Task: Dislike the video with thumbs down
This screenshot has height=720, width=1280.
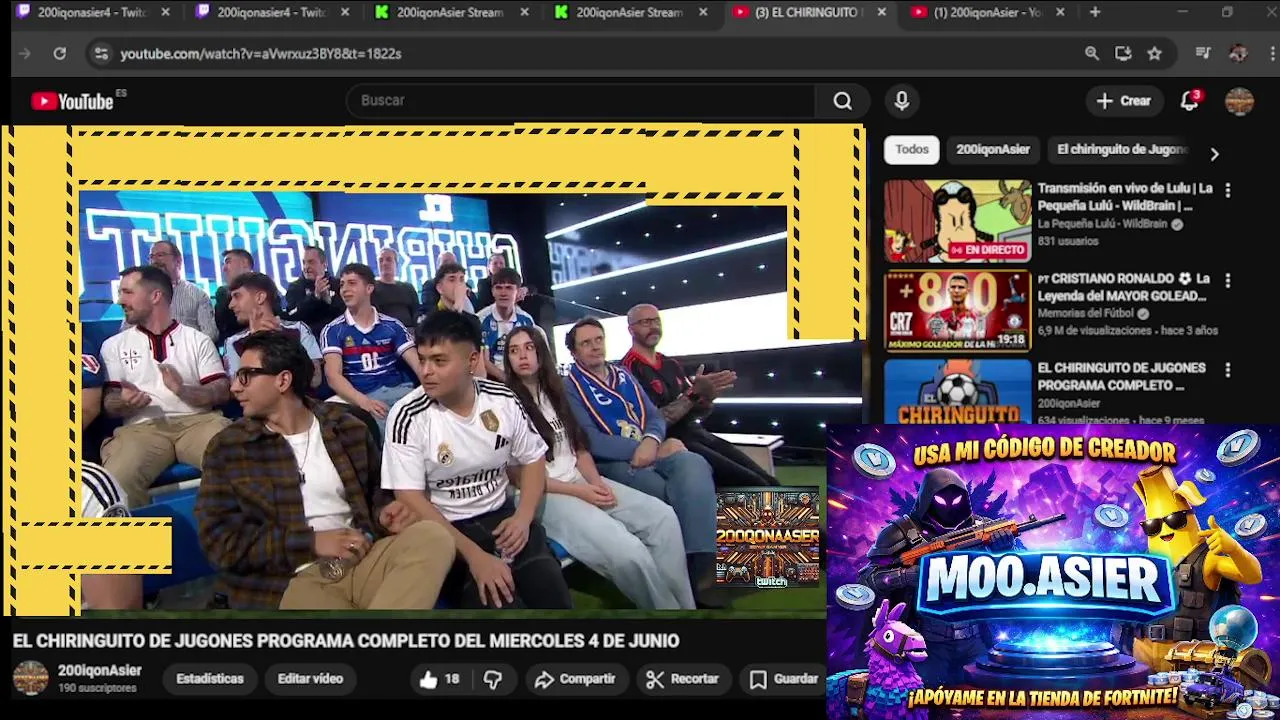Action: 493,679
